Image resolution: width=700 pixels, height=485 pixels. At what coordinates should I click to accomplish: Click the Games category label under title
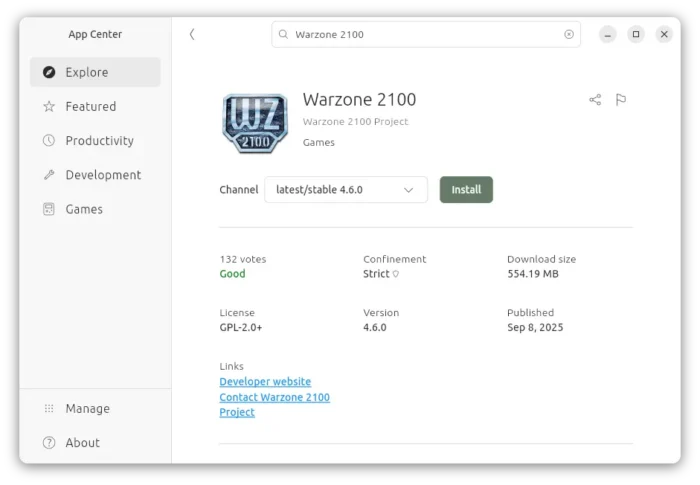pos(318,142)
